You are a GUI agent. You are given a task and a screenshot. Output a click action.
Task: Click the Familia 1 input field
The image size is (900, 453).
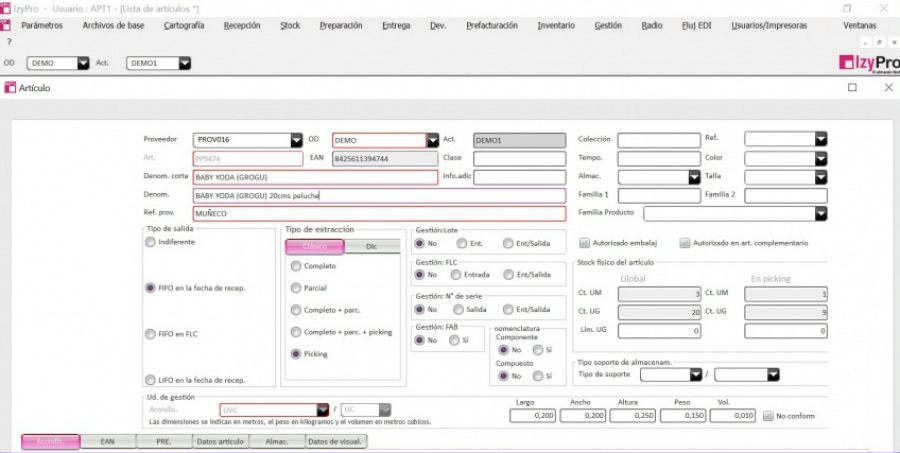659,196
